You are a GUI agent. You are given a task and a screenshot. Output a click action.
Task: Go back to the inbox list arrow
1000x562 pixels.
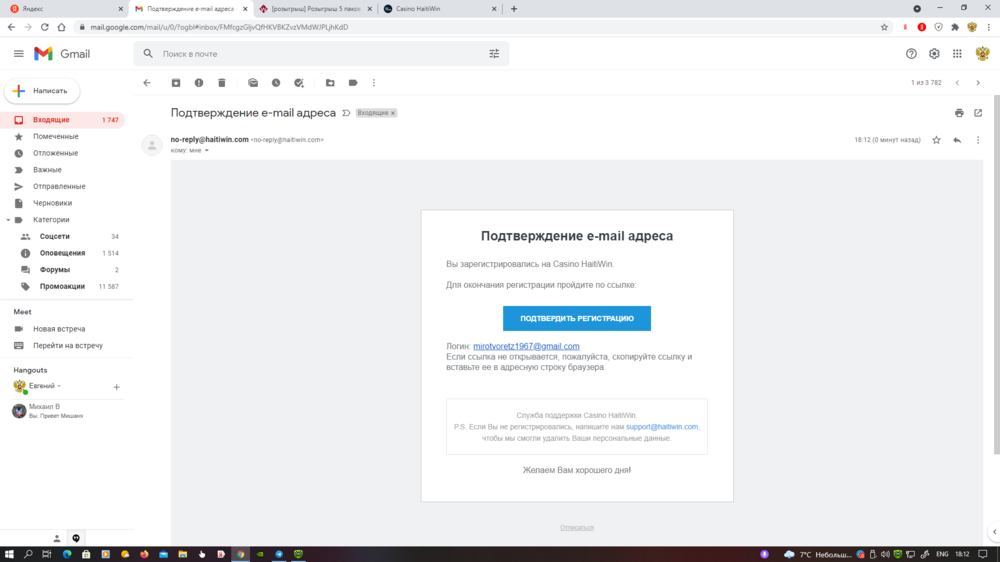point(147,83)
